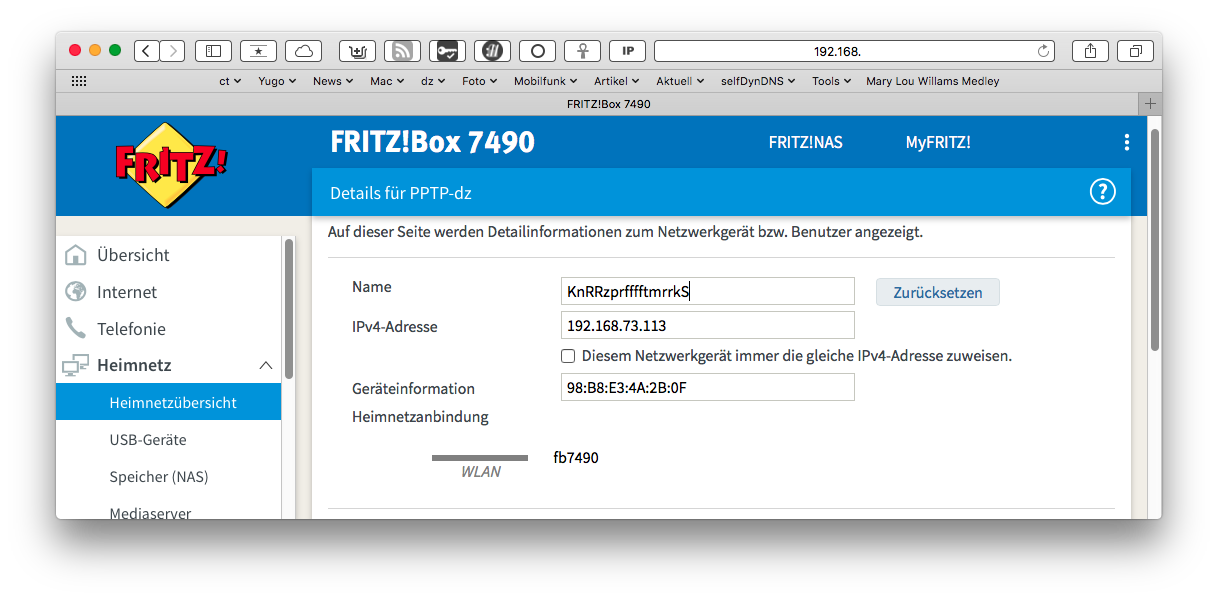Open the three-dot FRITZ!Box menu
The height and width of the screenshot is (599, 1218).
coord(1126,142)
